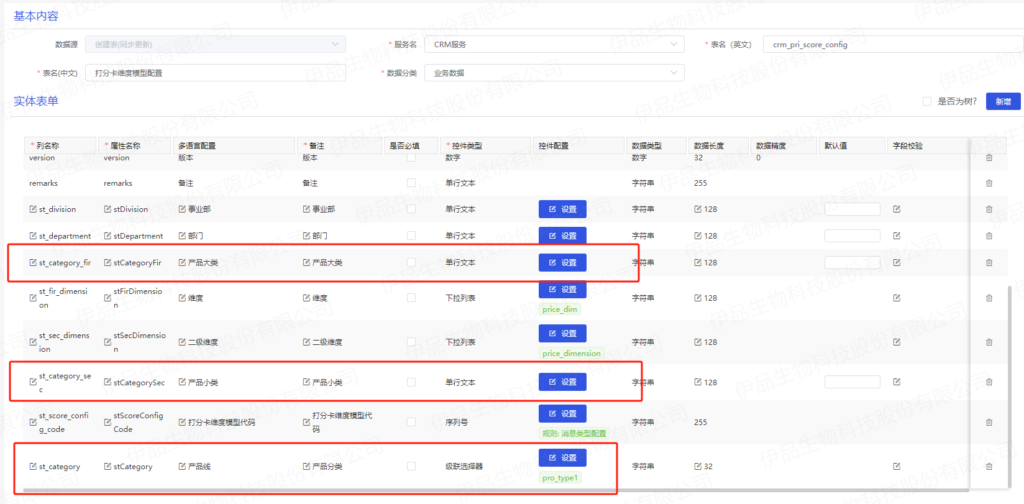Screen dimensions: 1024x504
Task: Click the 表名（英文） input field
Action: (x=893, y=44)
